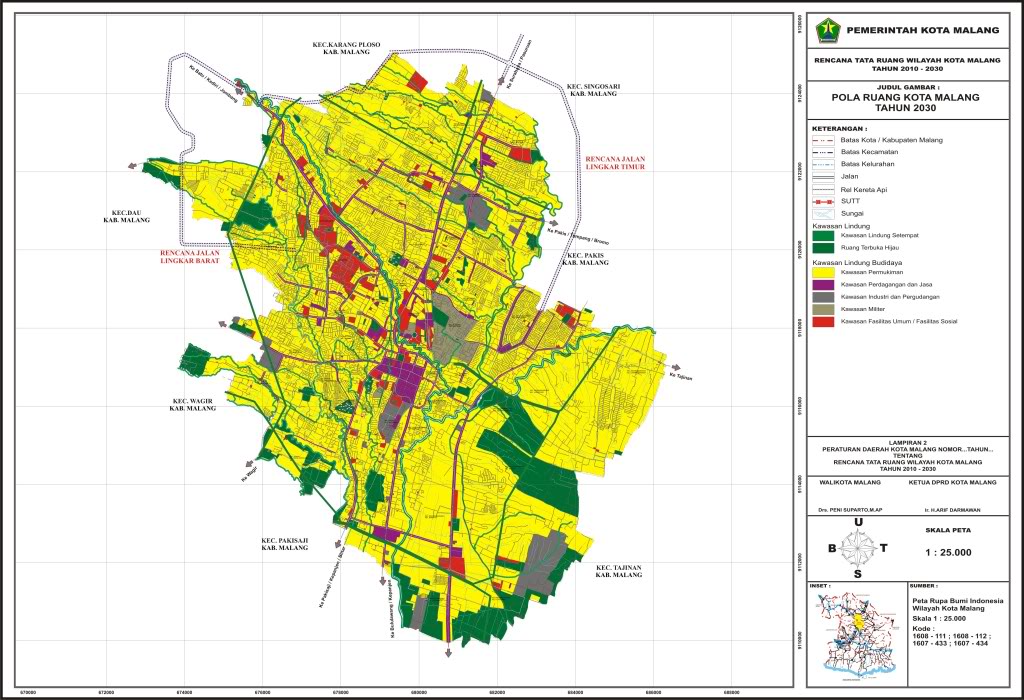
Task: Click the 'RENCANA JALAN LINGKAR TIMUR' red label
Action: tap(615, 163)
